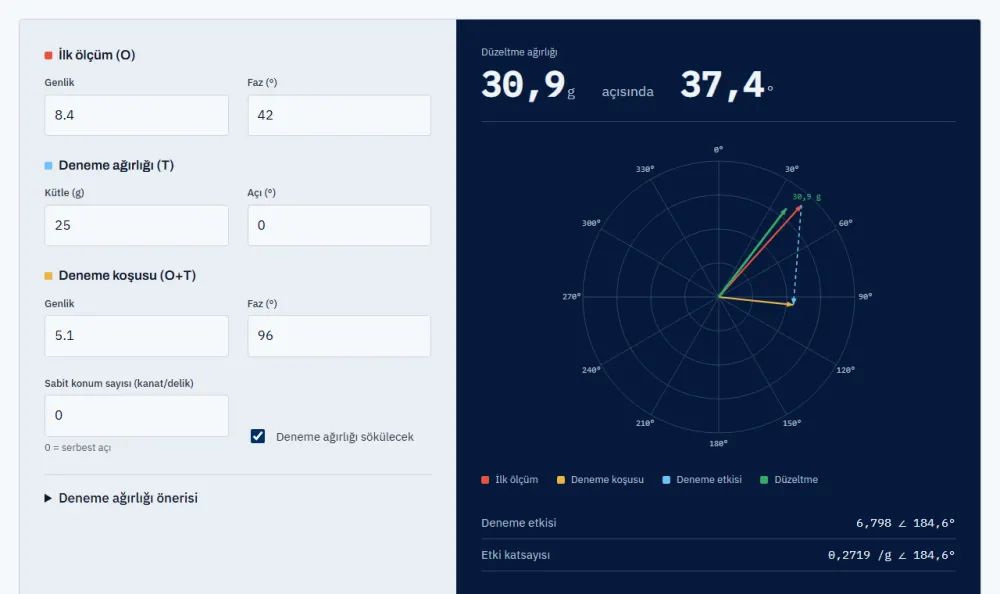Click the 90° label on polar chart
Viewport: 1000px width, 594px height.
865,297
